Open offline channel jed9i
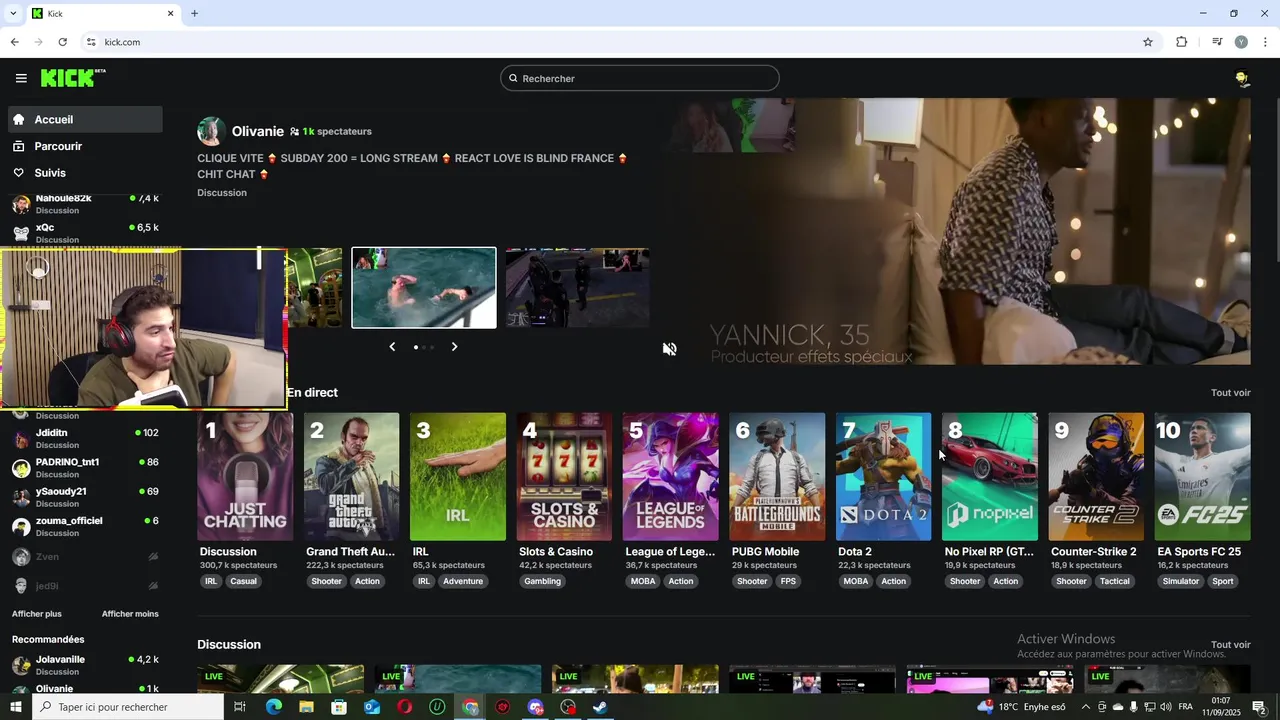This screenshot has width=1280, height=720. point(85,586)
